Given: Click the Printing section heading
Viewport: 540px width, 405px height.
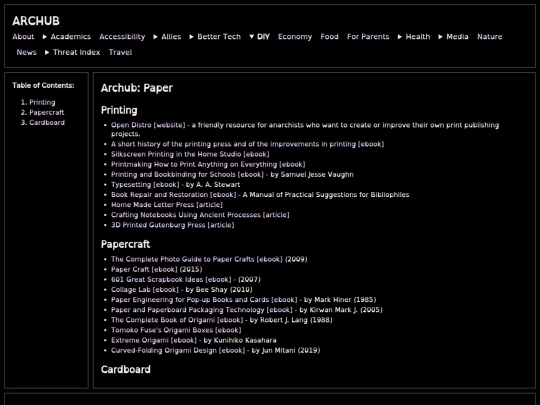Looking at the screenshot, I should pyautogui.click(x=119, y=110).
